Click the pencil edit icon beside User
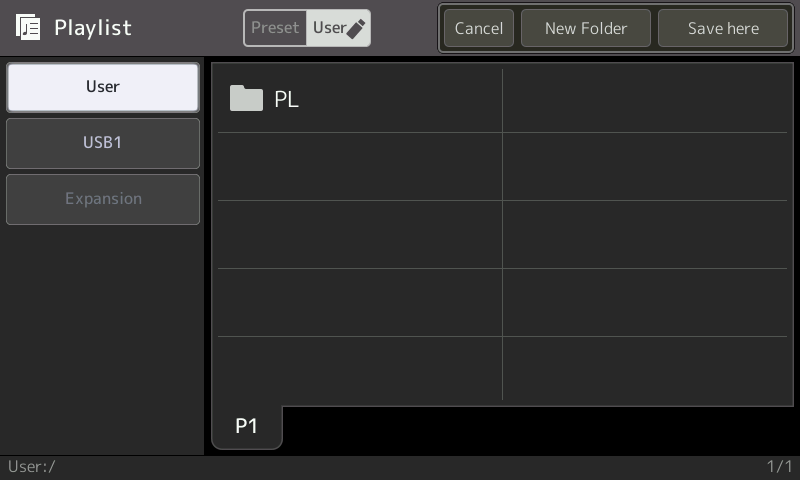Viewport: 800px width, 480px height. pos(356,29)
